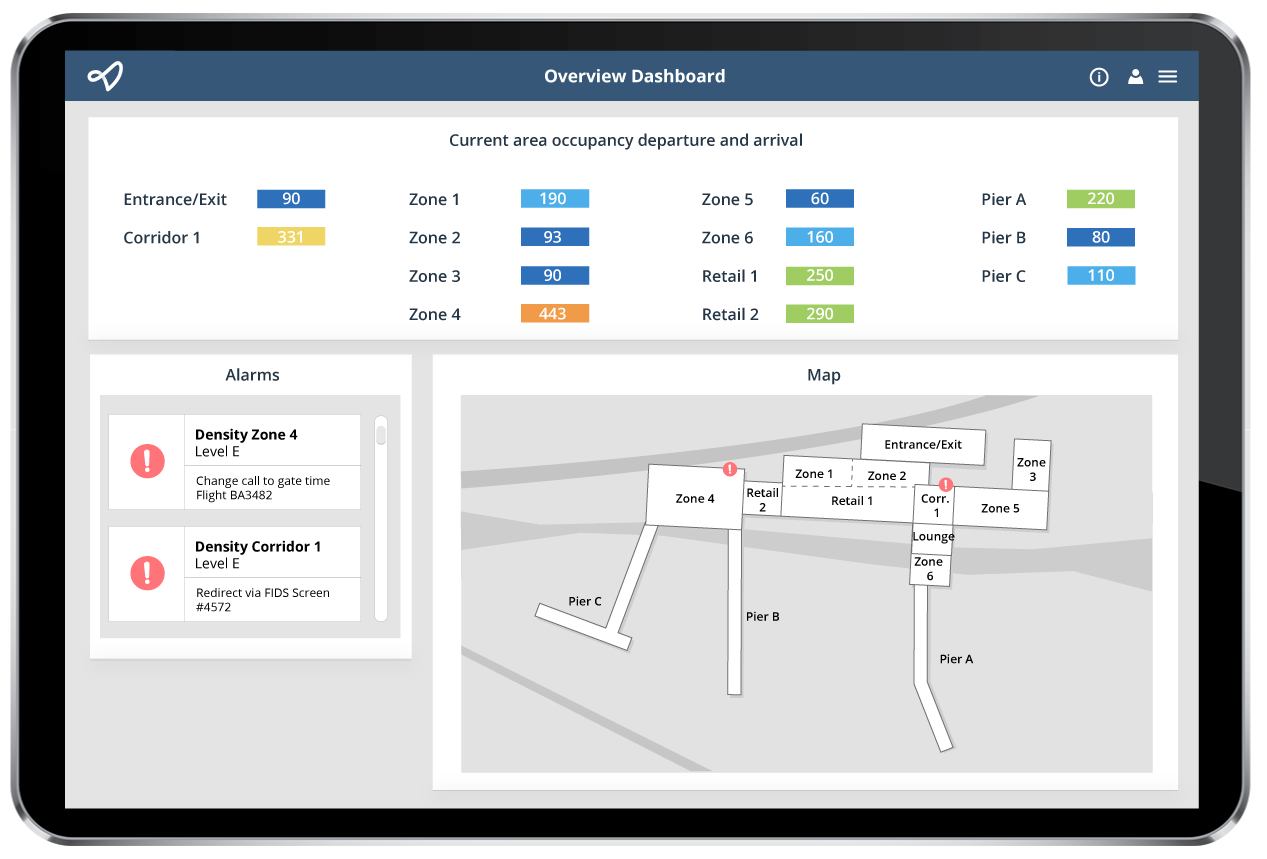Click the Pier A green occupancy value
1267x859 pixels.
(x=1100, y=199)
